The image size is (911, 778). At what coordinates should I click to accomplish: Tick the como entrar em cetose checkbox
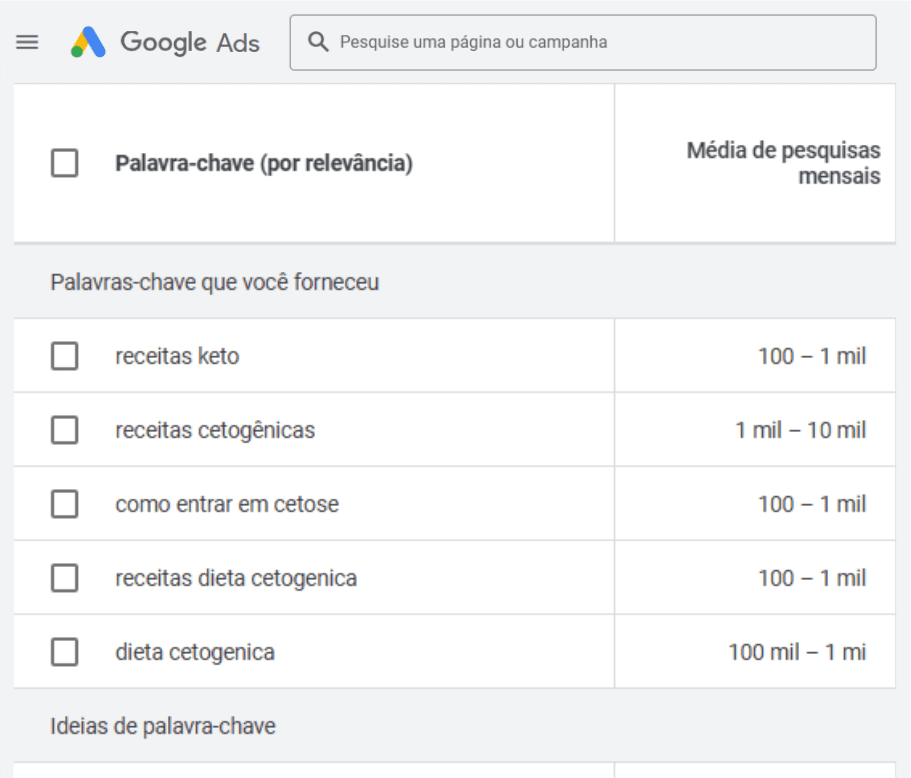(65, 504)
